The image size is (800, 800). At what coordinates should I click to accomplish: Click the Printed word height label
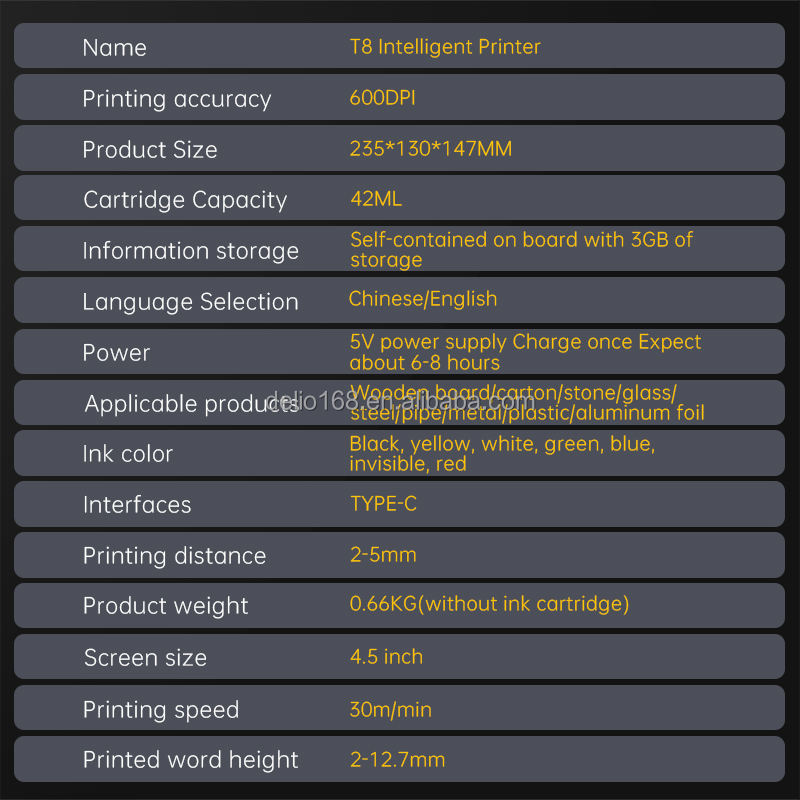[x=190, y=760]
